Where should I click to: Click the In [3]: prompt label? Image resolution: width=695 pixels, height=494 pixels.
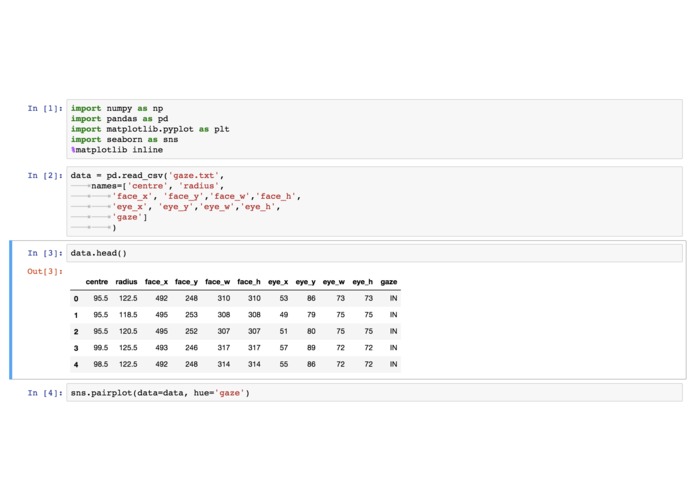pos(45,253)
